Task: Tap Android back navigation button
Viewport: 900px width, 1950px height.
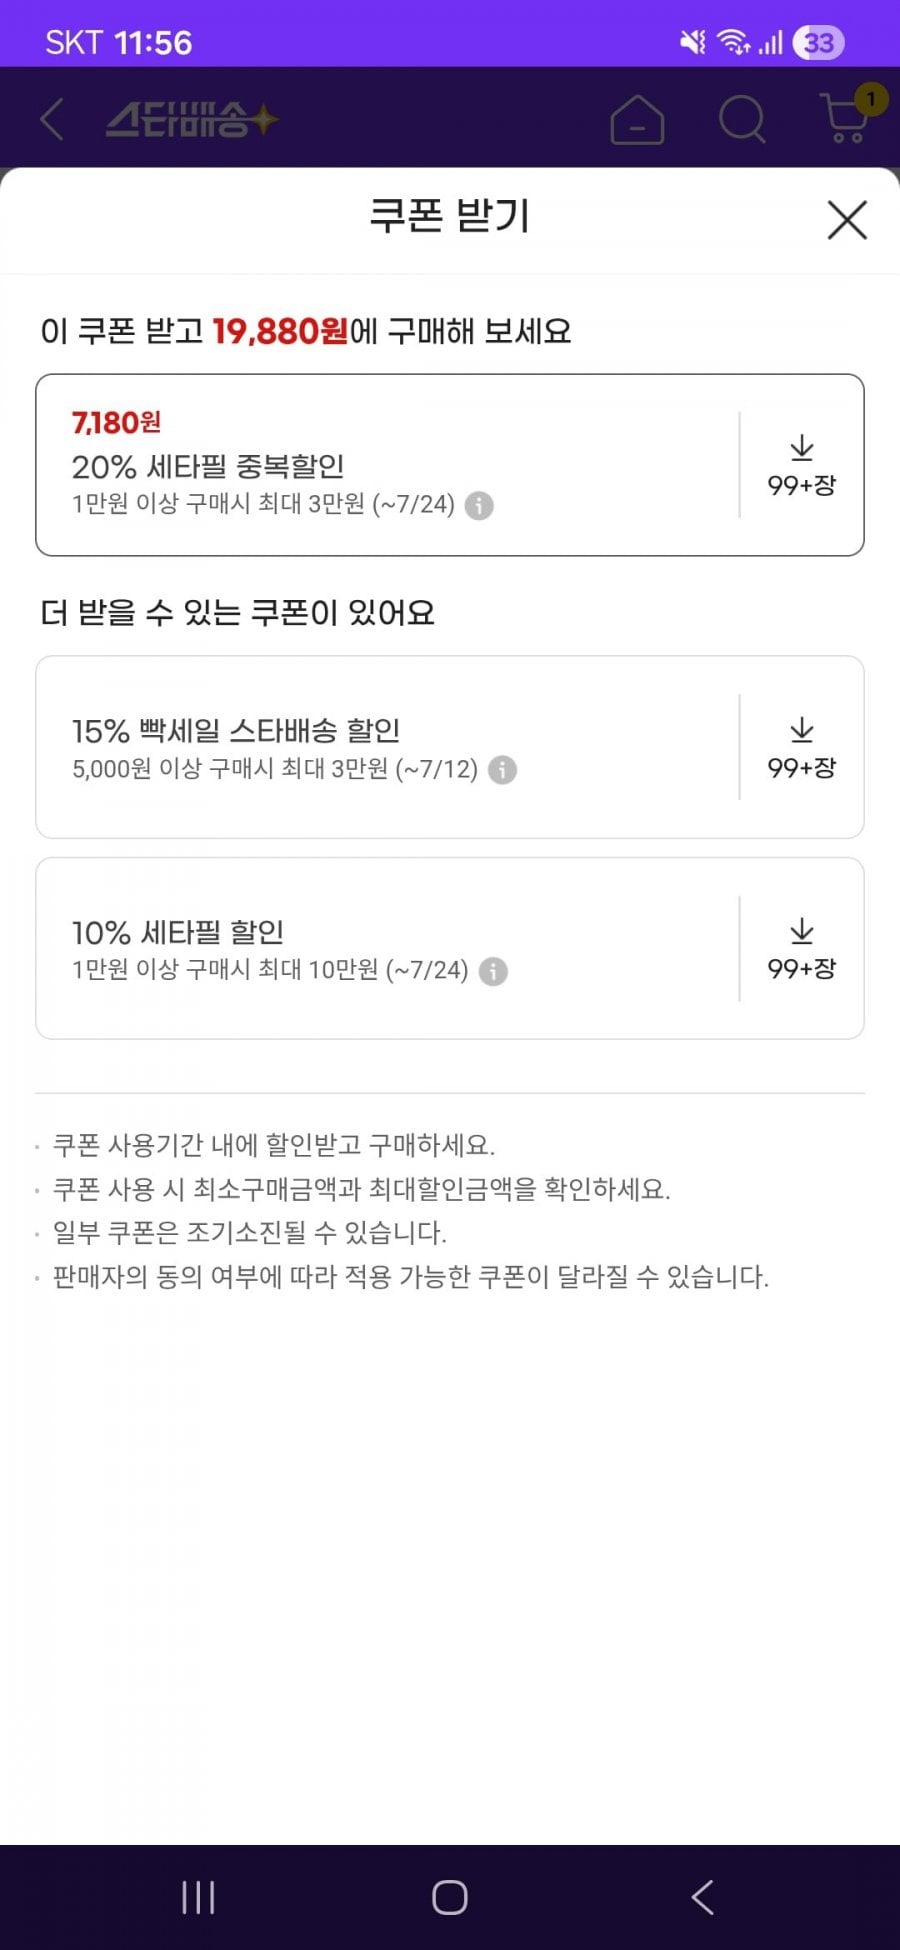Action: pyautogui.click(x=702, y=1897)
